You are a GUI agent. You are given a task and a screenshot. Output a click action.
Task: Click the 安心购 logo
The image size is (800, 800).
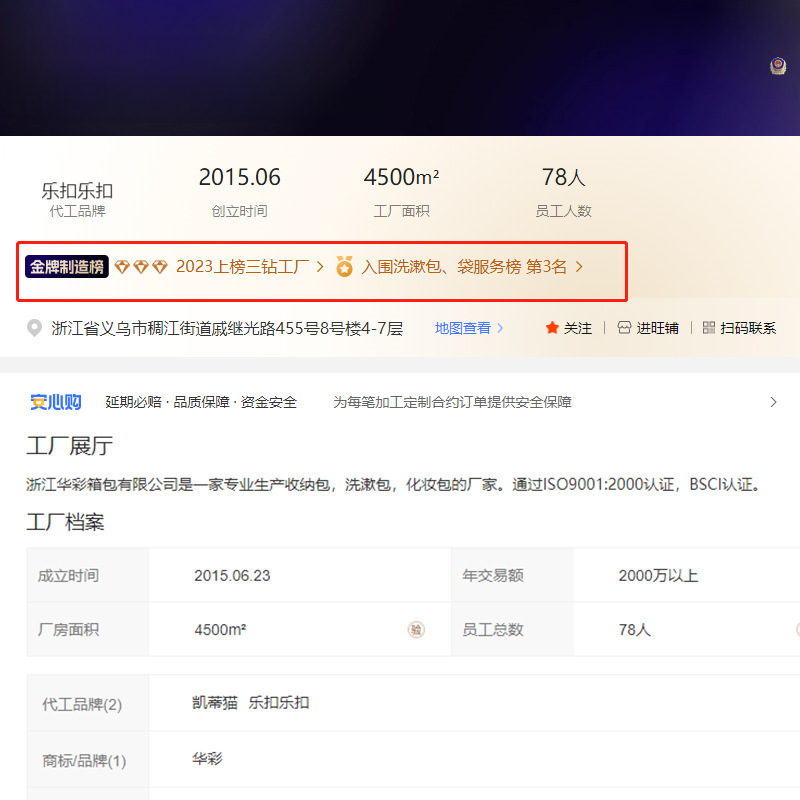coord(55,402)
